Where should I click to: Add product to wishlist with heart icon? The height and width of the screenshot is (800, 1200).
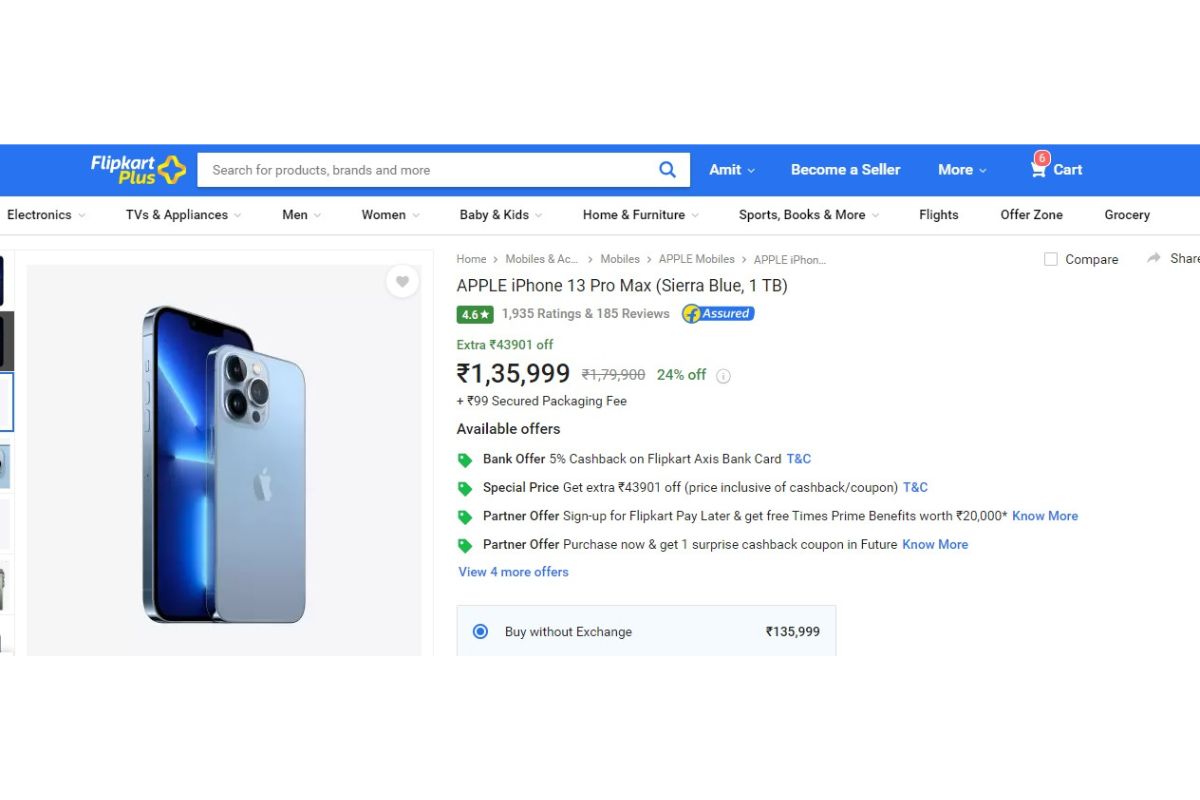402,282
